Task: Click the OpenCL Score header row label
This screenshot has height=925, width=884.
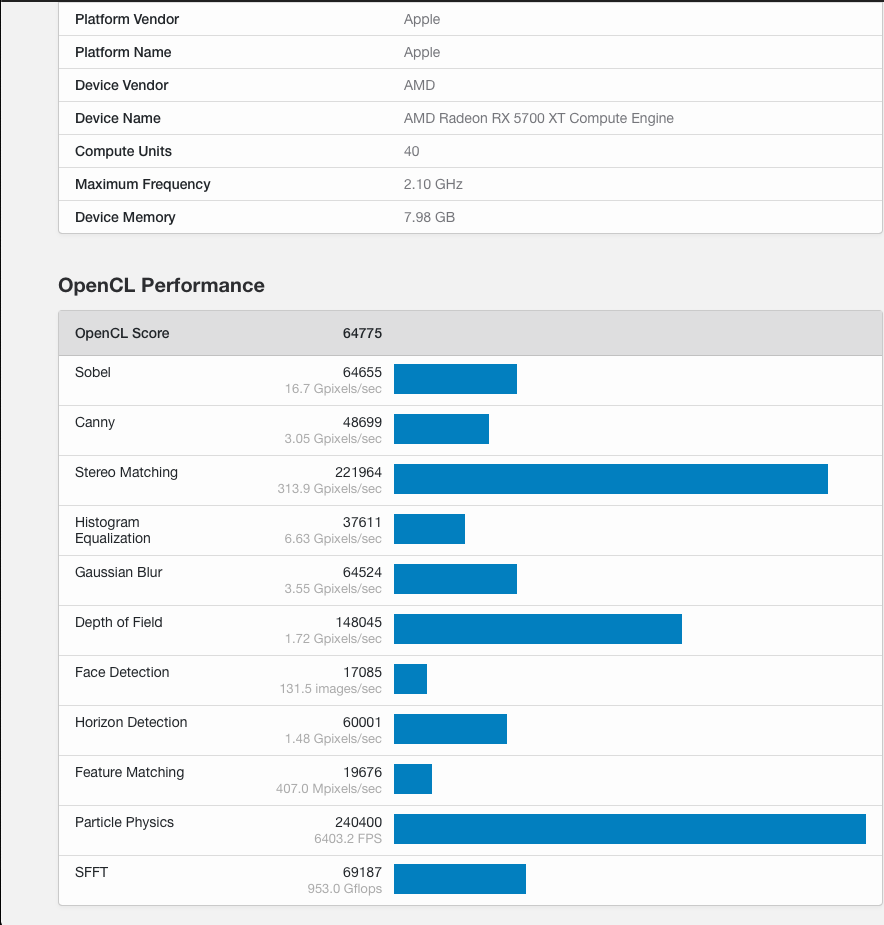Action: tap(122, 333)
